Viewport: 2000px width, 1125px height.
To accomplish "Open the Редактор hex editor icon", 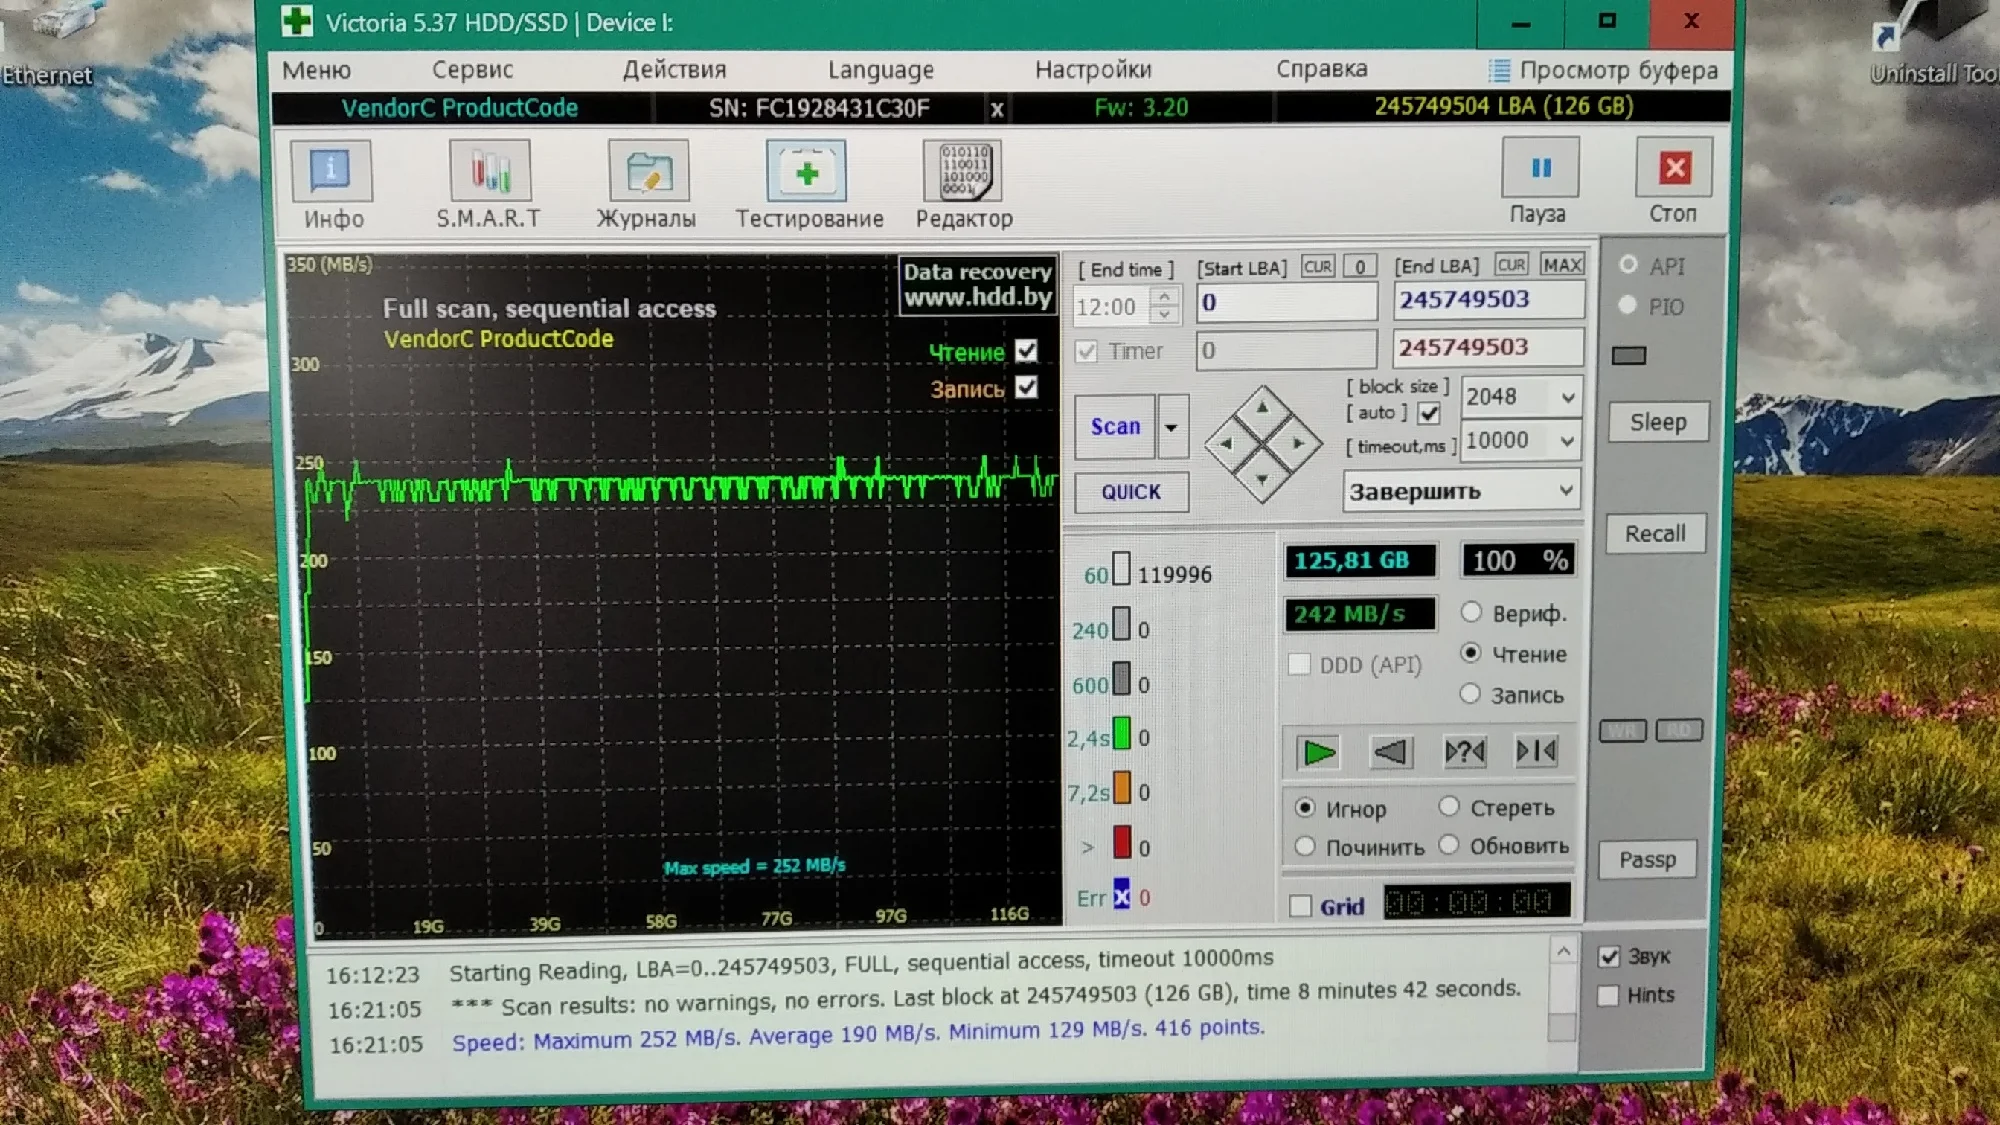I will pyautogui.click(x=963, y=172).
